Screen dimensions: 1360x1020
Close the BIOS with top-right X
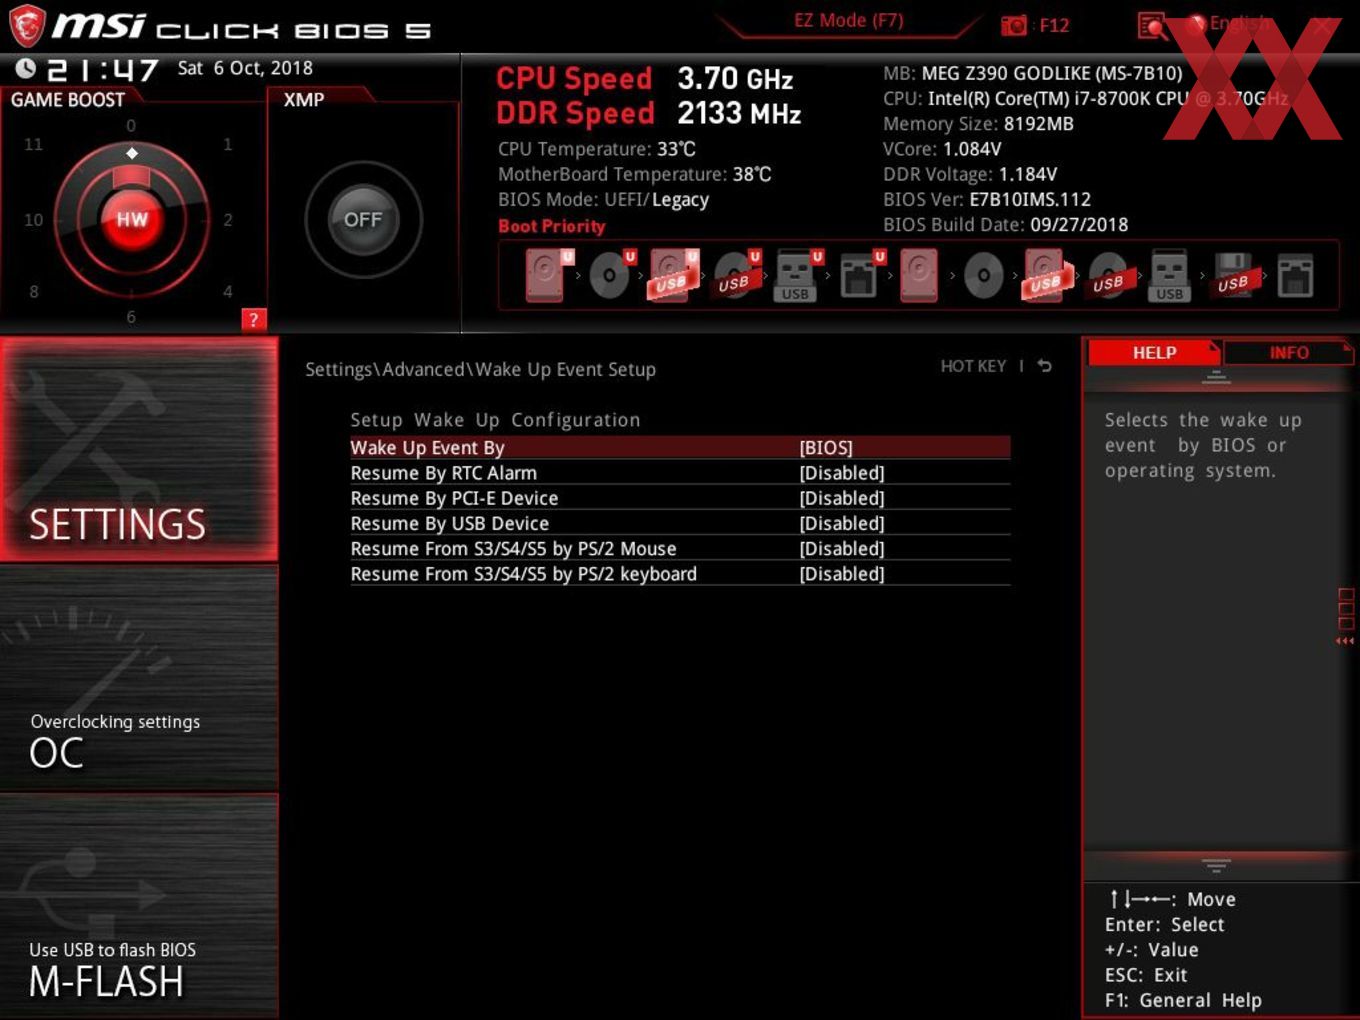(x=1324, y=25)
